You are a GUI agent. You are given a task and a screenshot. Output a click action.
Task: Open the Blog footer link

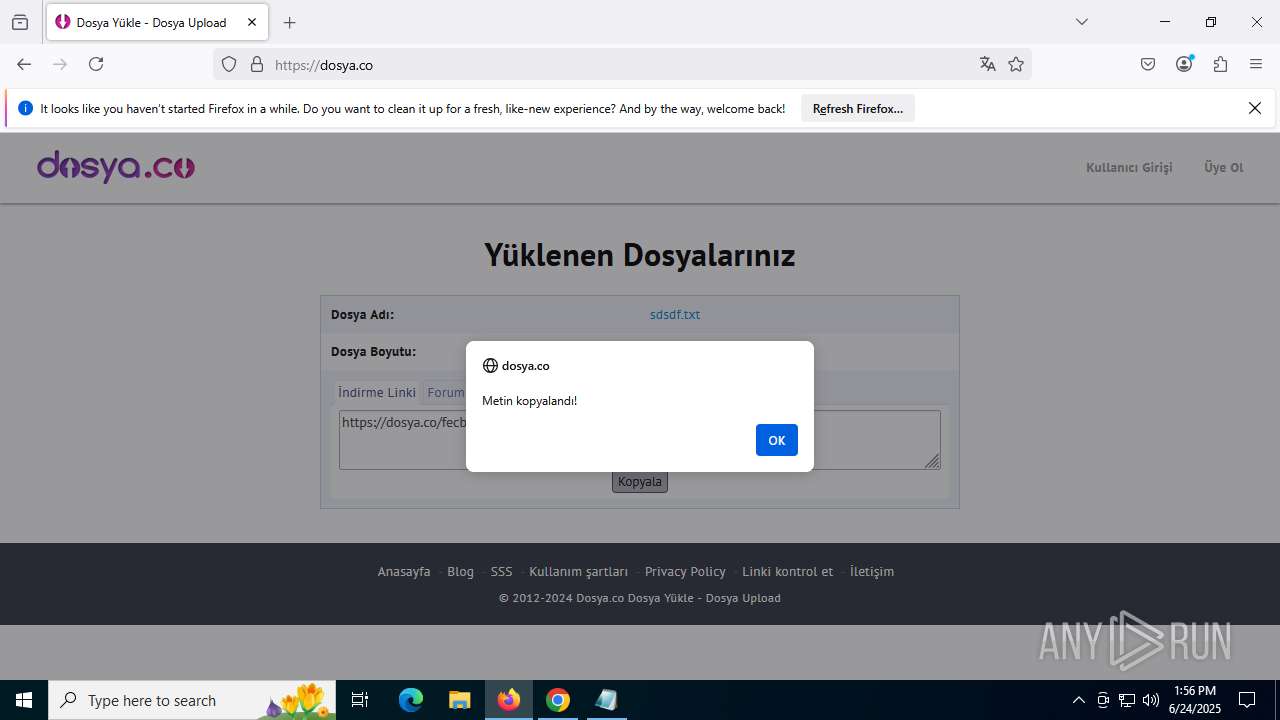[460, 571]
